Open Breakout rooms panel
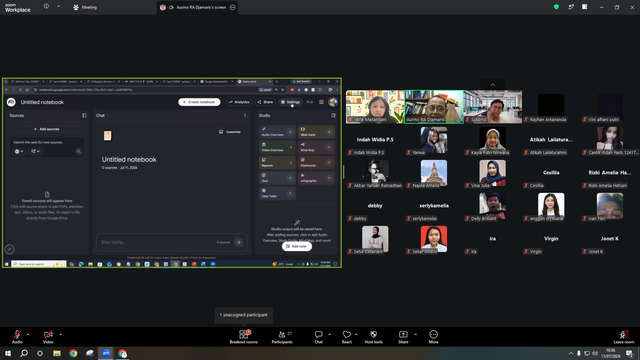 [244, 337]
